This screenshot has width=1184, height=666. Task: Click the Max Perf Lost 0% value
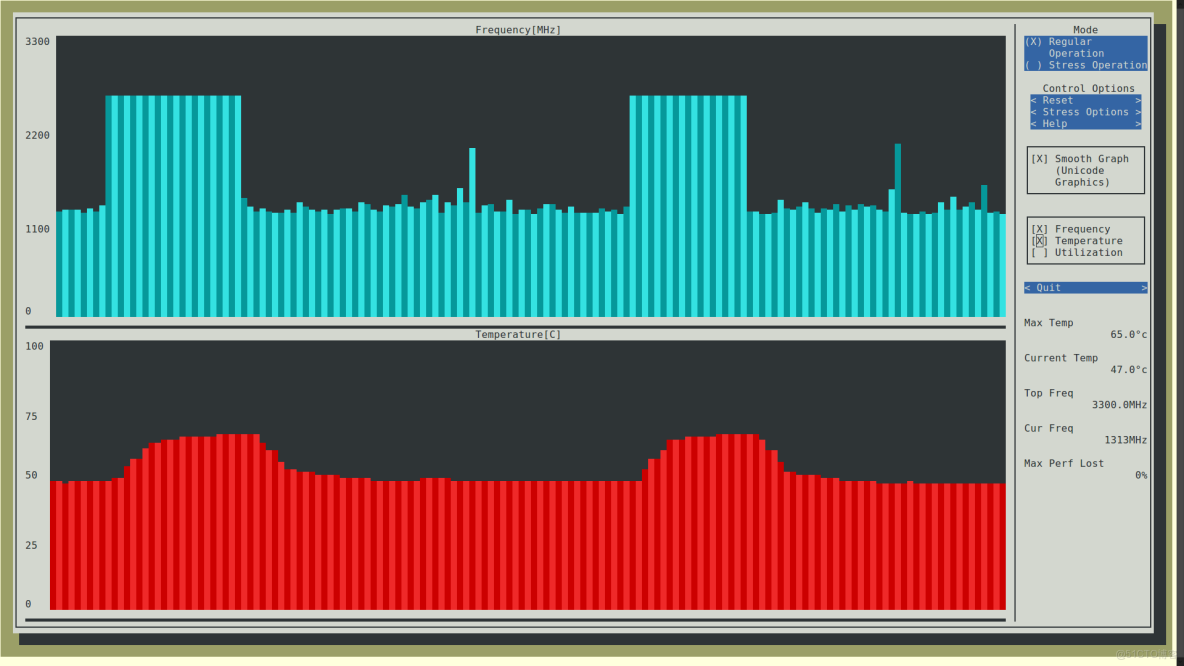click(x=1141, y=475)
